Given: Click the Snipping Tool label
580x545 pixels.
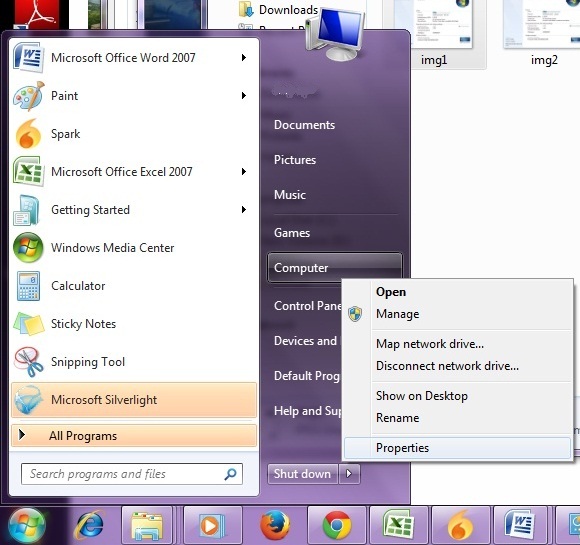Looking at the screenshot, I should pyautogui.click(x=88, y=362).
